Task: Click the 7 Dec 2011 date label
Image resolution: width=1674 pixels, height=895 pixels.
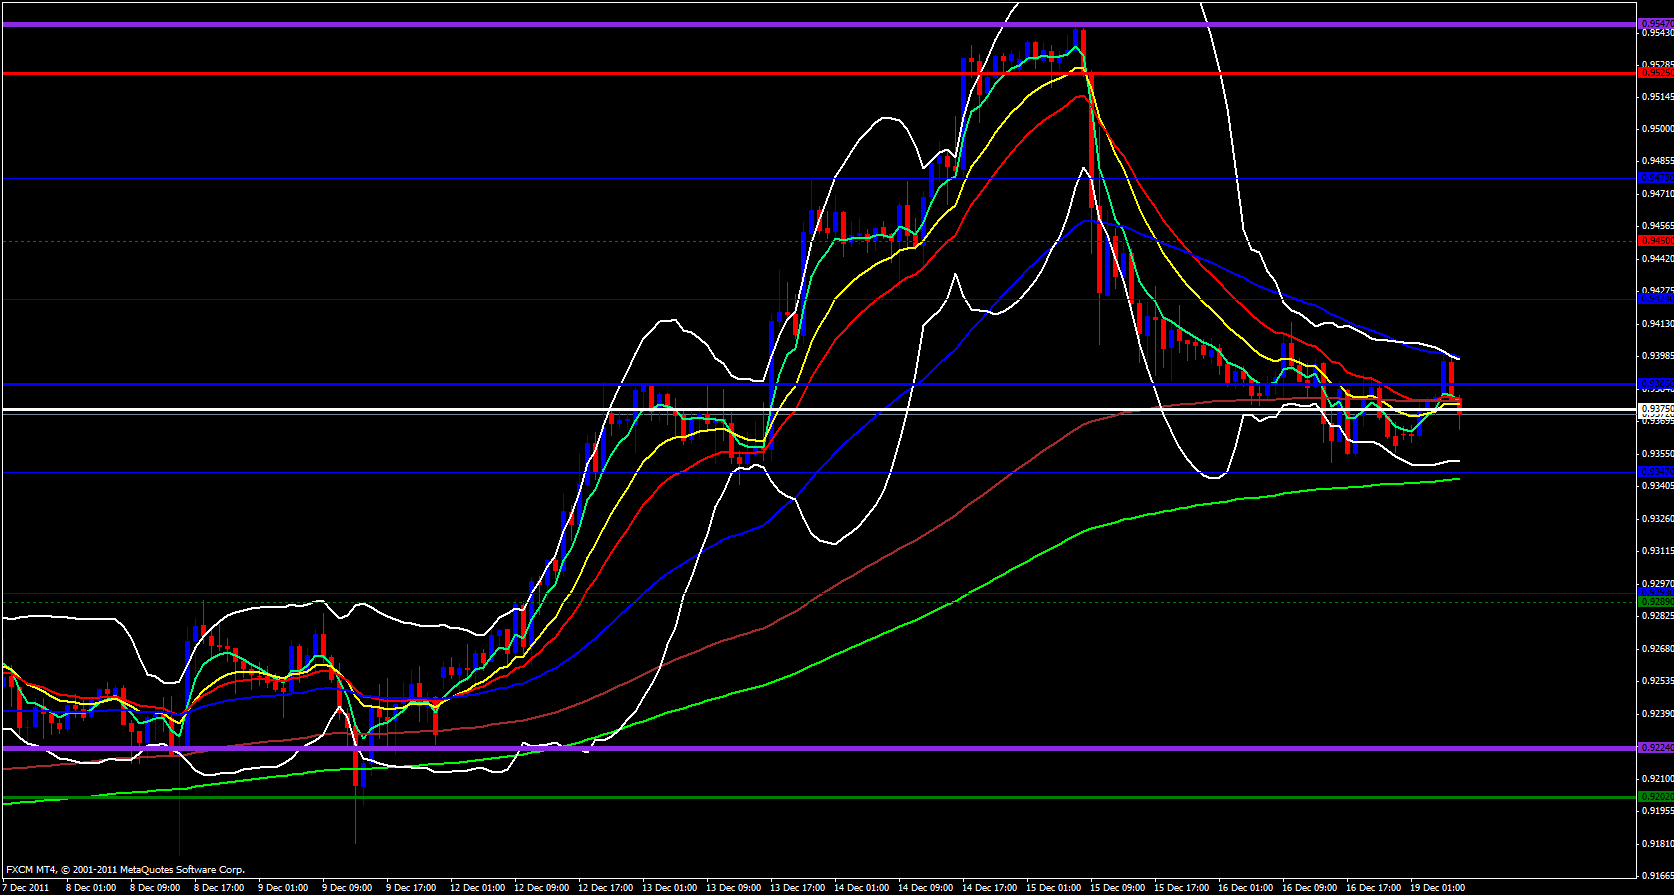Action: 27,888
